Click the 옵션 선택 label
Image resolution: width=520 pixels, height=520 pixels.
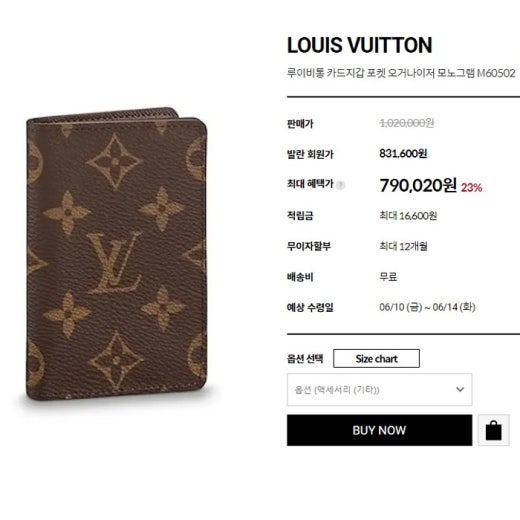pyautogui.click(x=305, y=359)
